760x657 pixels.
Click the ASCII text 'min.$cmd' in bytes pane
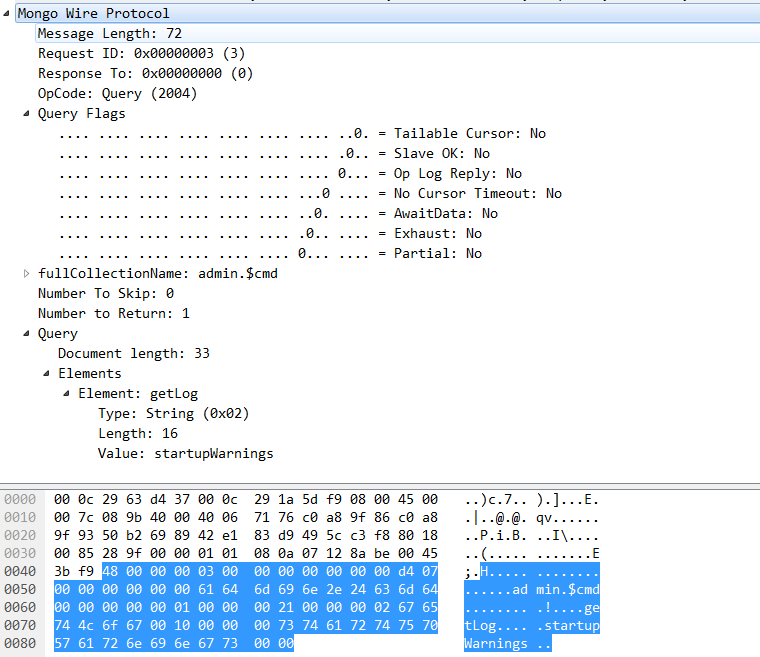(x=568, y=589)
